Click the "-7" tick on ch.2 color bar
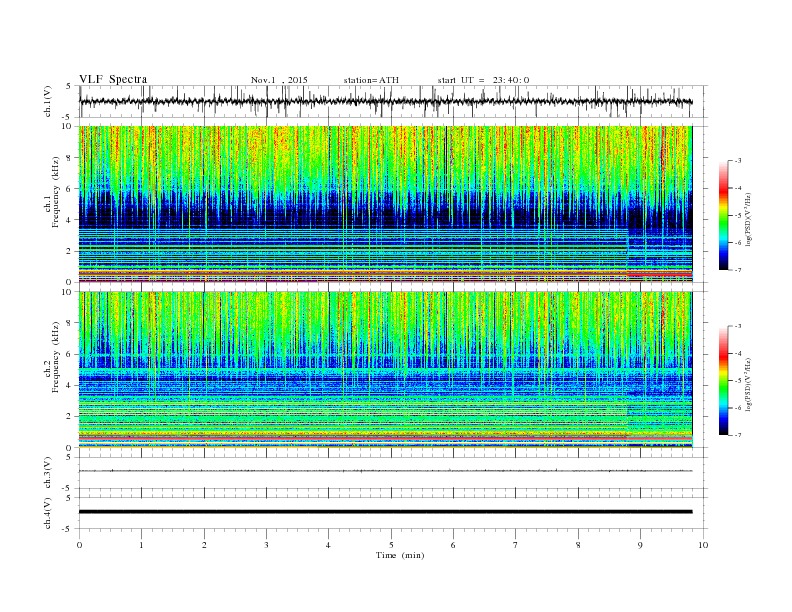This screenshot has width=792, height=612. (x=737, y=435)
